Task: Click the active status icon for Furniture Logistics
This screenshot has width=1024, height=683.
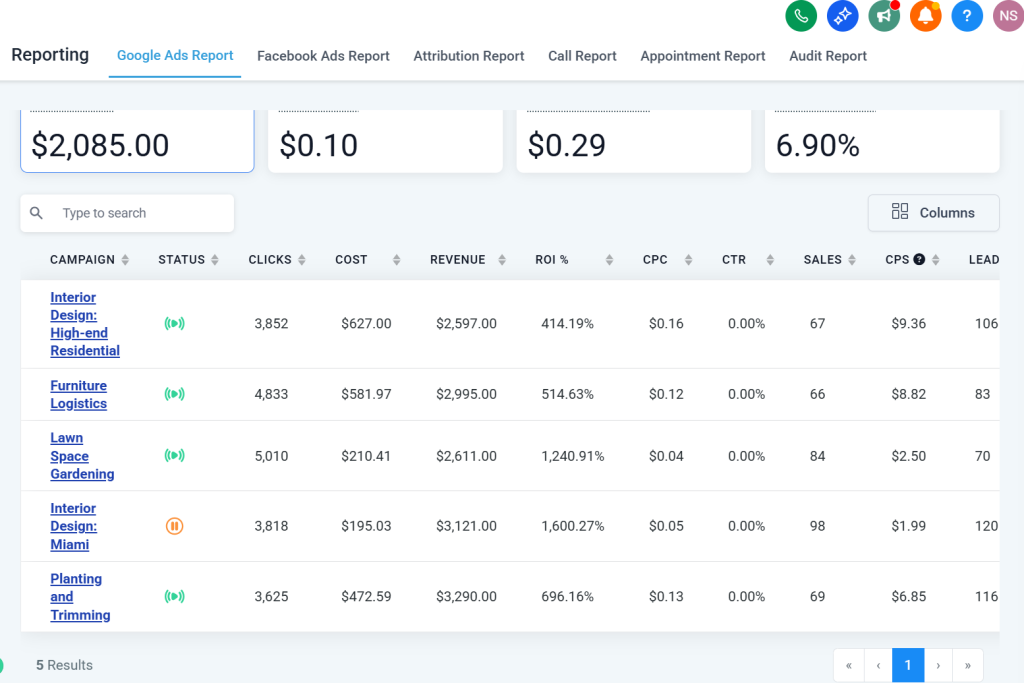Action: (174, 394)
